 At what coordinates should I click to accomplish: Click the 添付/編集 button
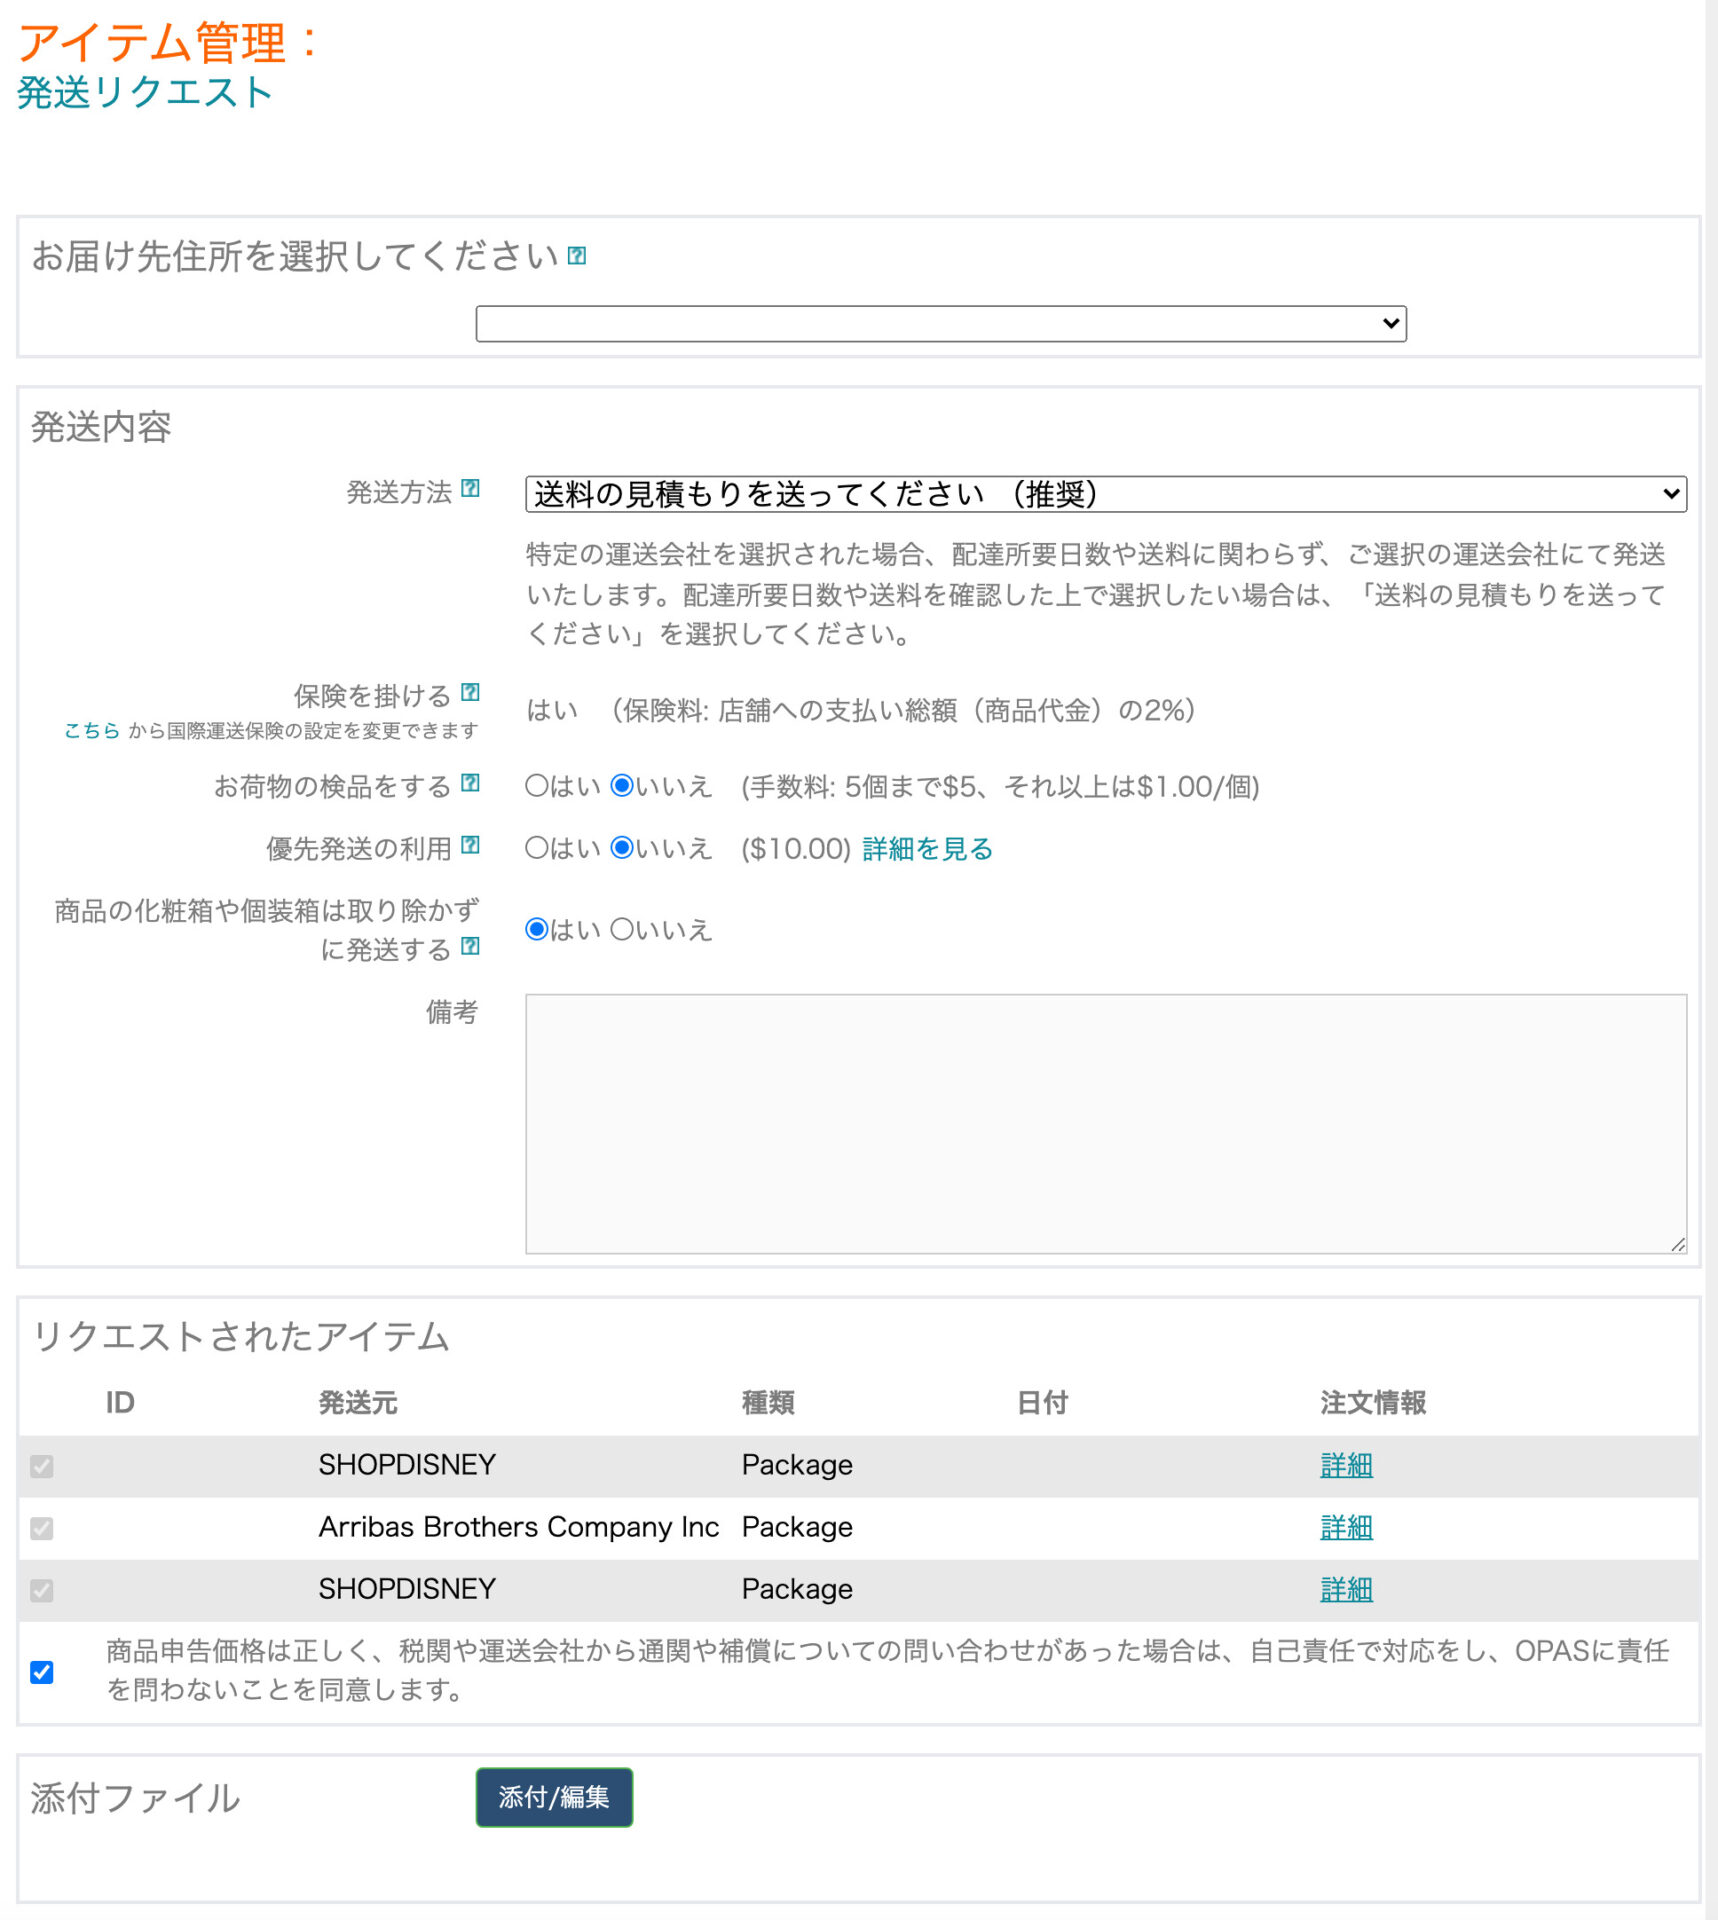pos(554,1797)
